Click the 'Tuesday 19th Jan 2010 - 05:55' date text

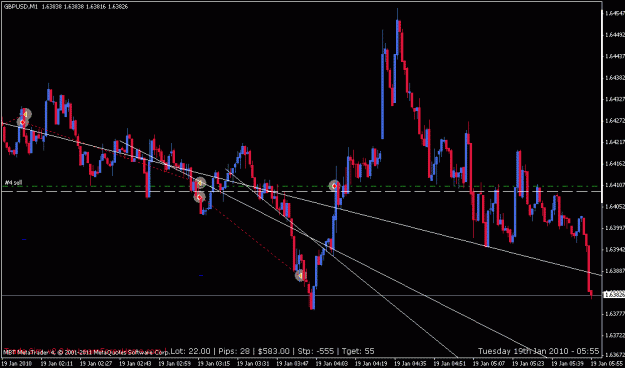tap(539, 351)
